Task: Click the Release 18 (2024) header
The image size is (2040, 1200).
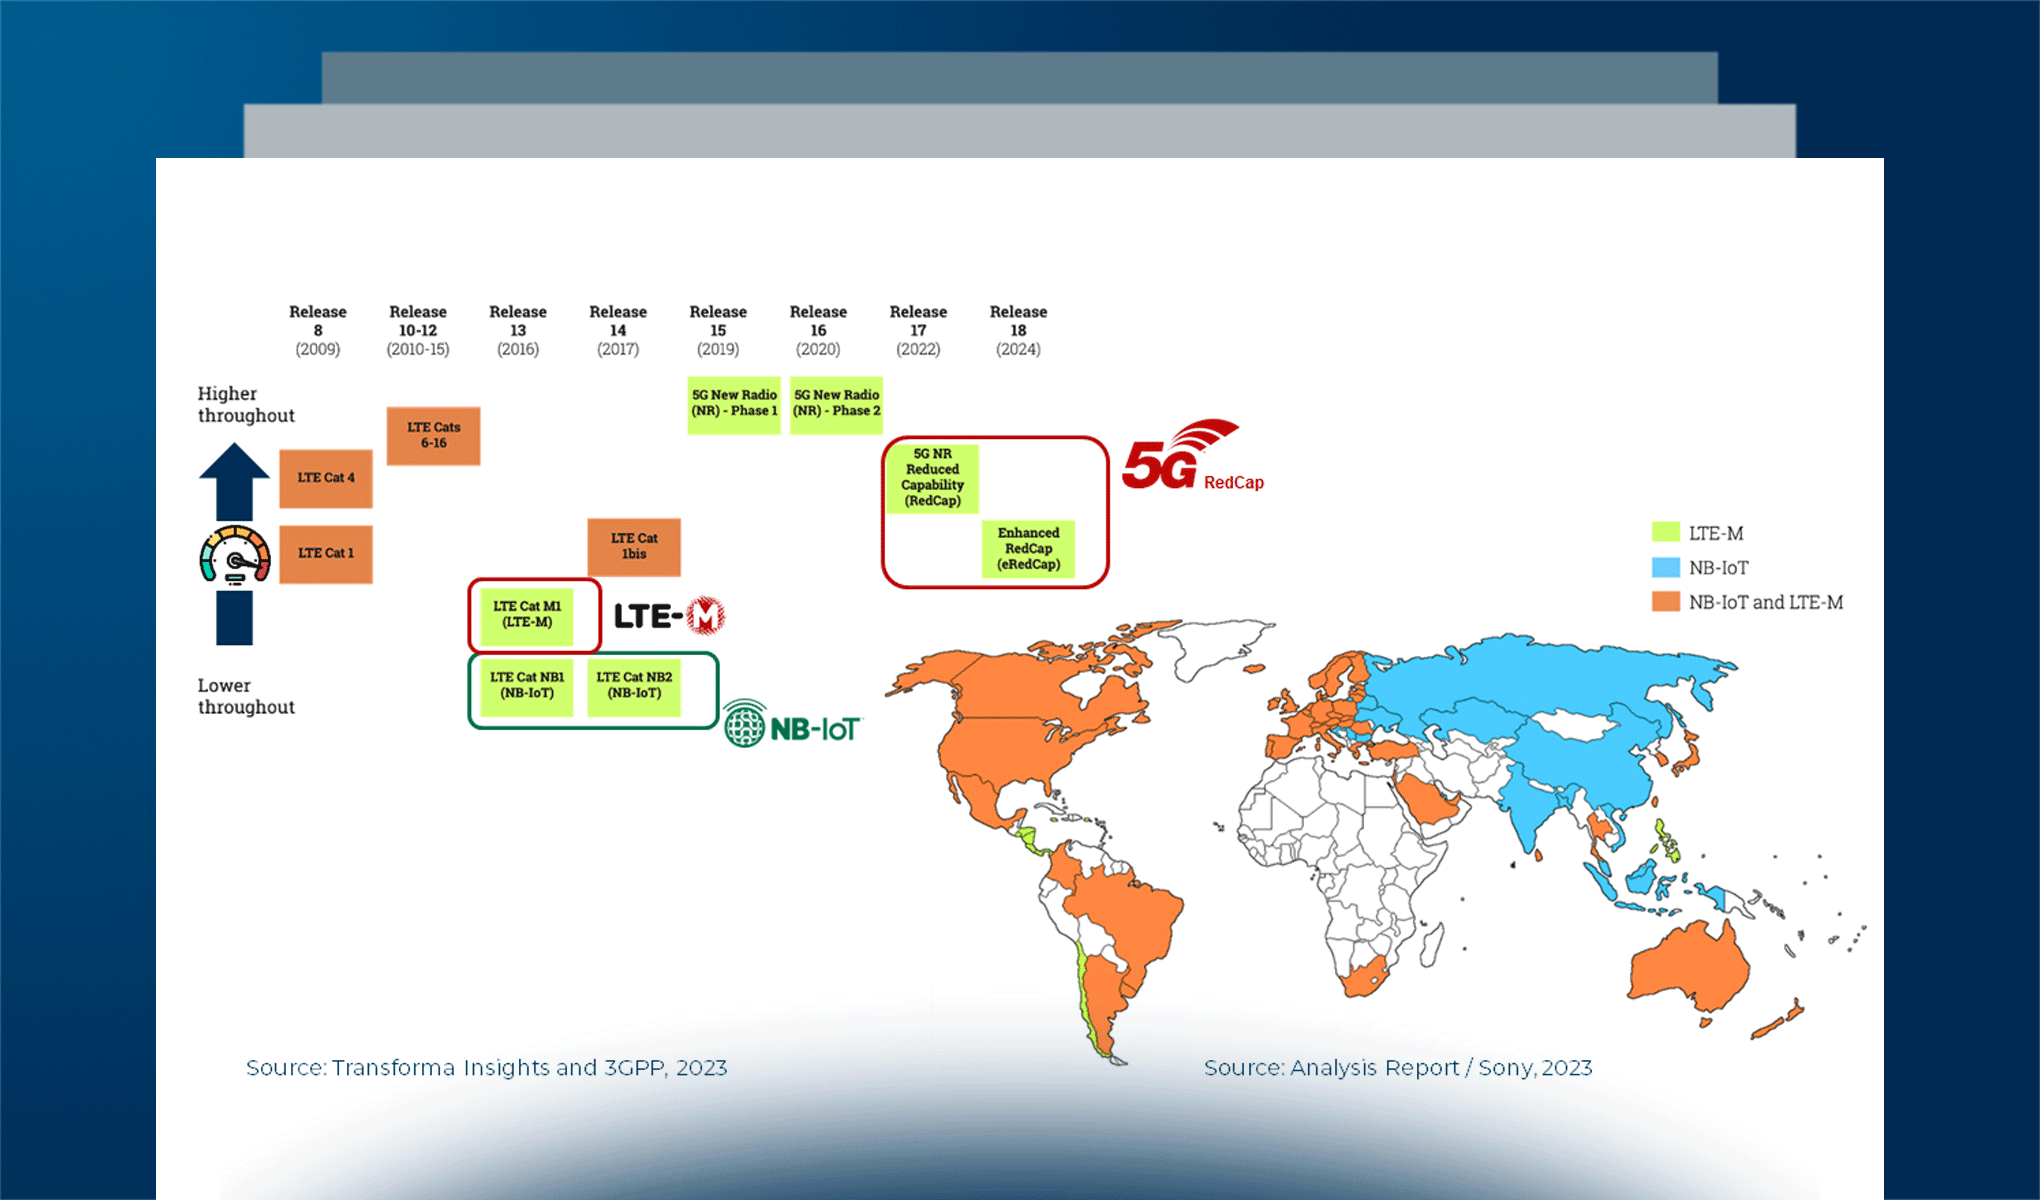Action: pos(1018,330)
